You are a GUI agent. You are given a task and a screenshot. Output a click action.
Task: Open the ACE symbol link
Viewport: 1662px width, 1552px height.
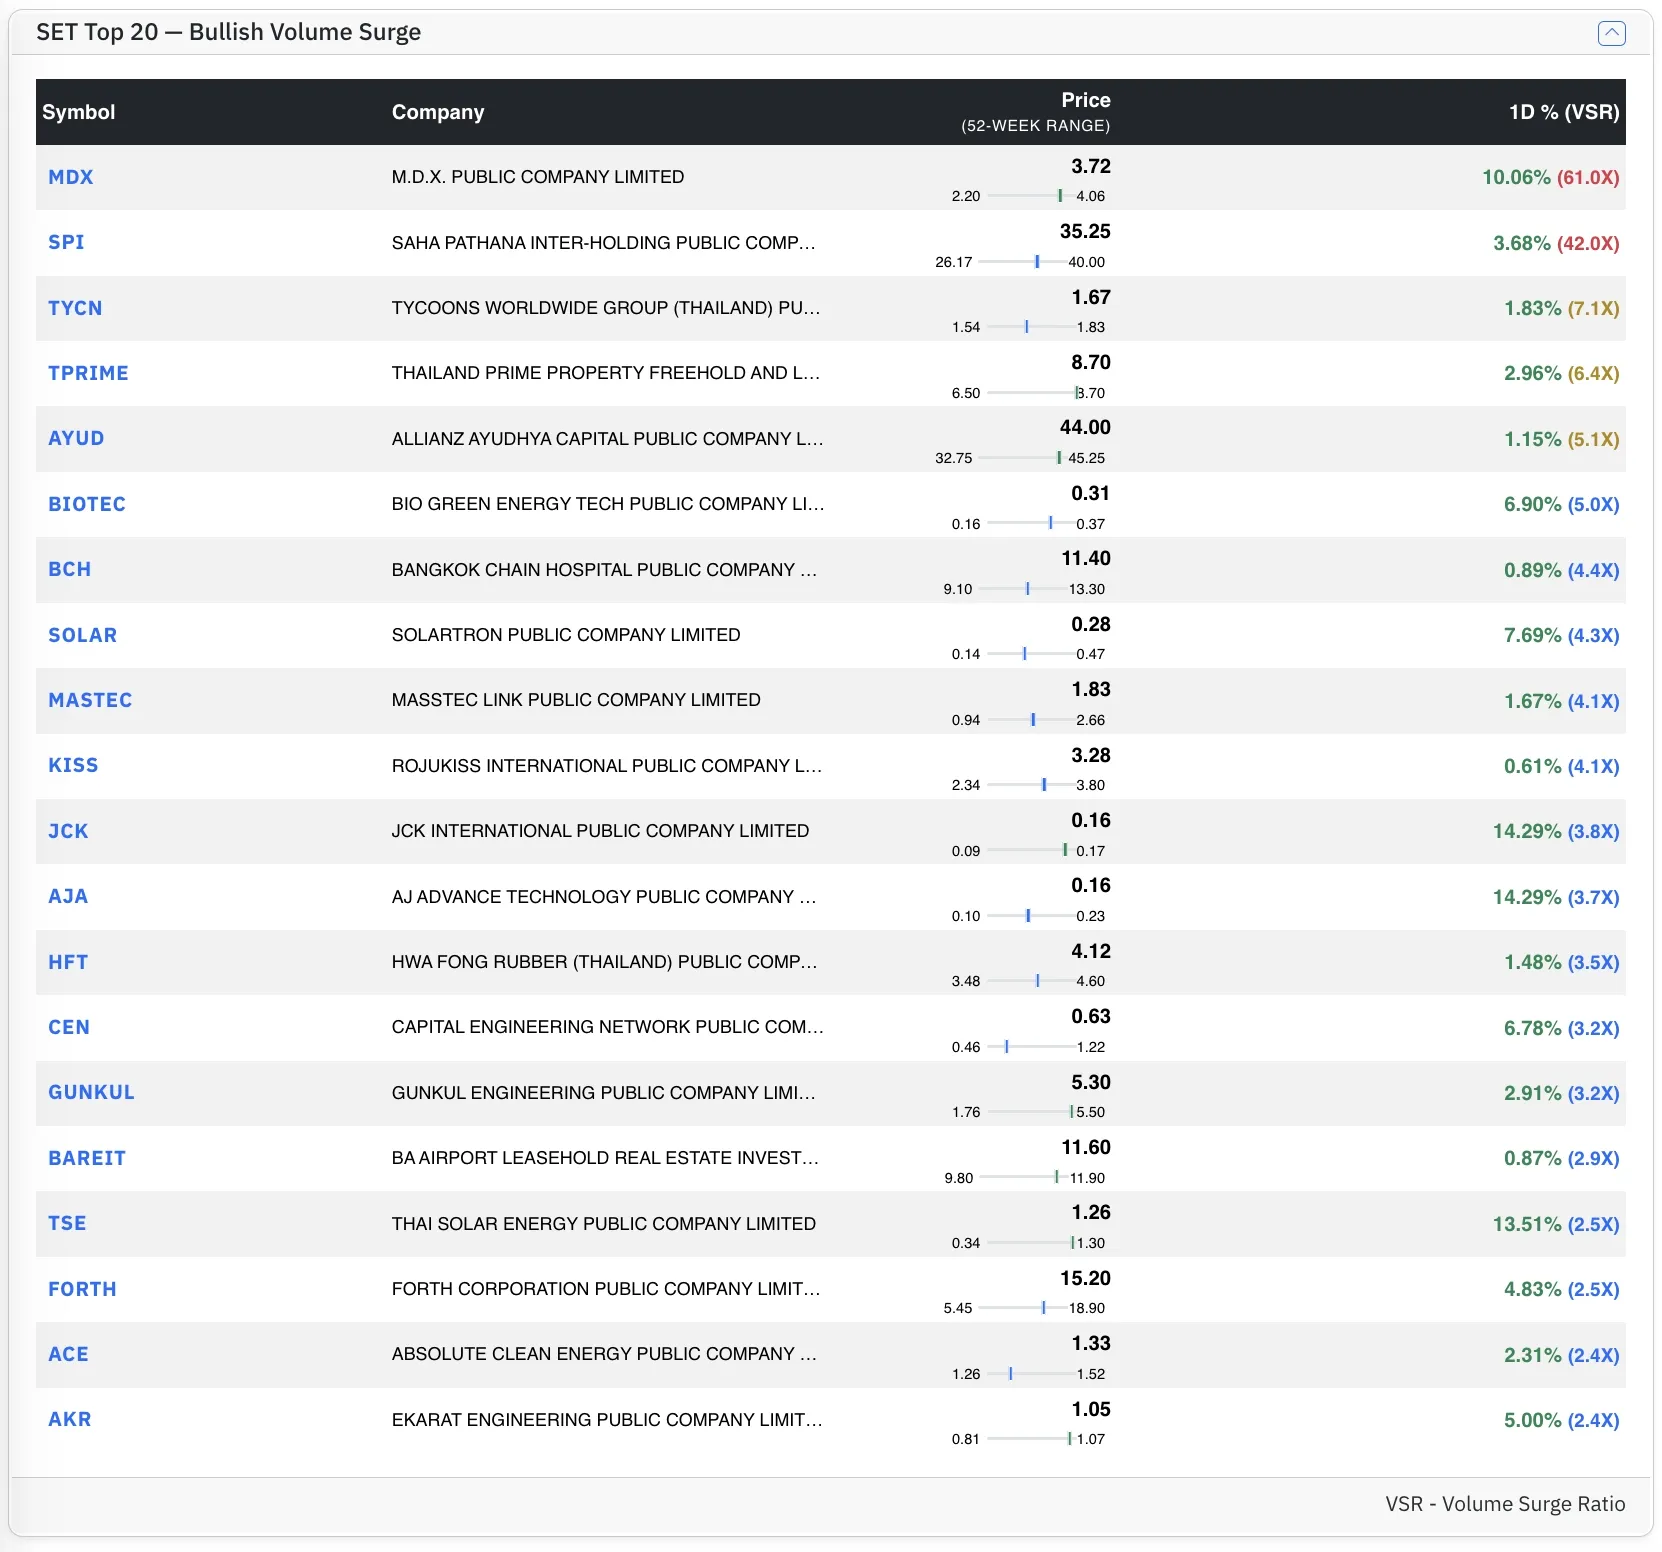coord(68,1354)
